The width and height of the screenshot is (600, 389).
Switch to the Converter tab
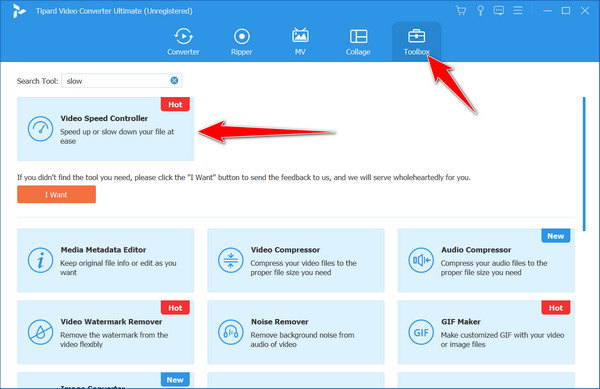pyautogui.click(x=183, y=42)
